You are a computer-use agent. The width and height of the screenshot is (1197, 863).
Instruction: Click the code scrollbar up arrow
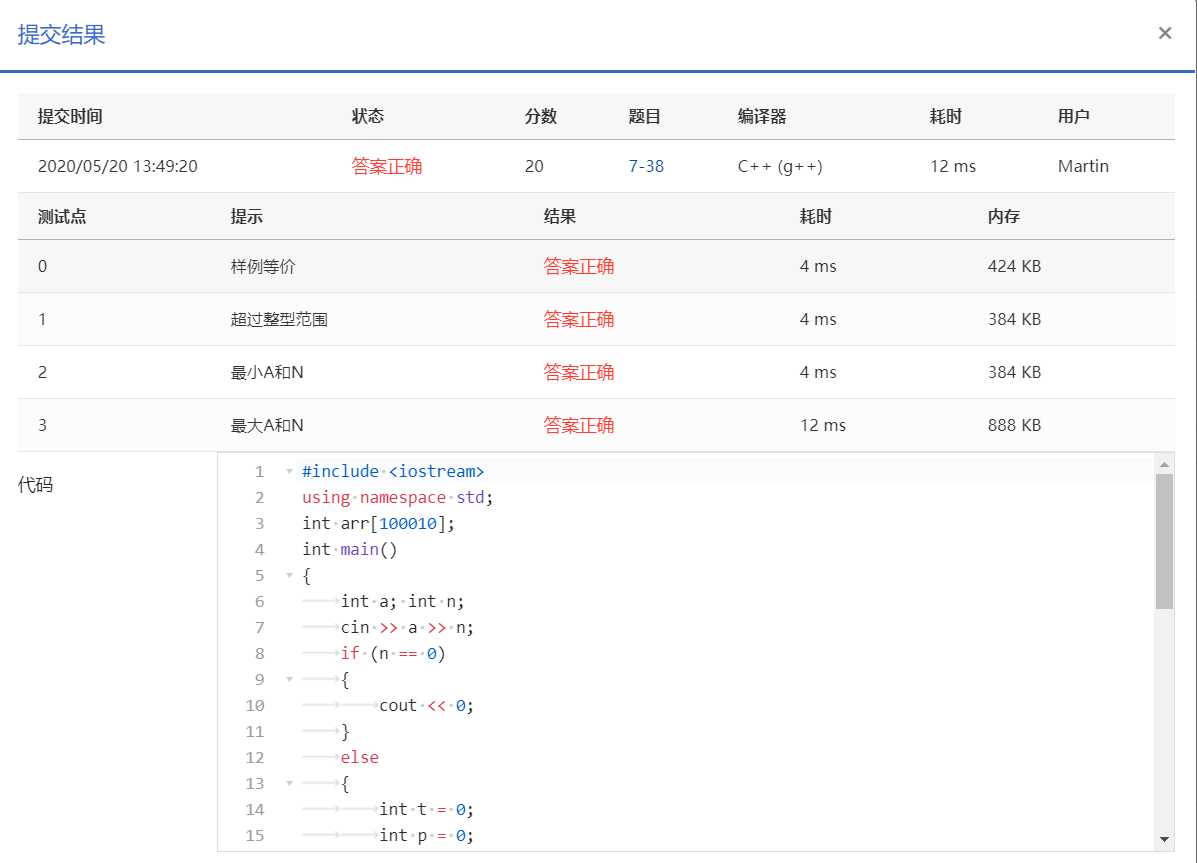(x=1164, y=464)
